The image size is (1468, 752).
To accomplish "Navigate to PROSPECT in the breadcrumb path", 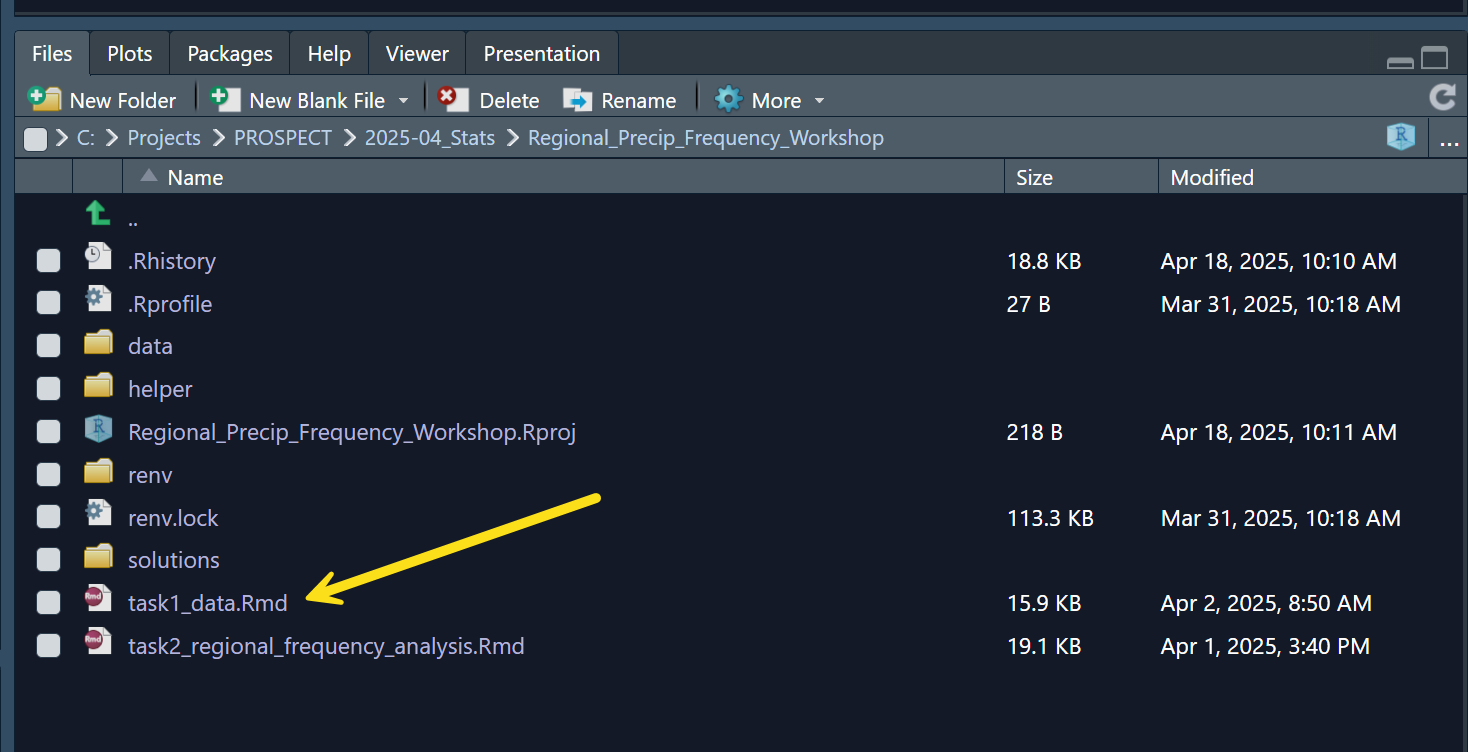I will click(282, 138).
